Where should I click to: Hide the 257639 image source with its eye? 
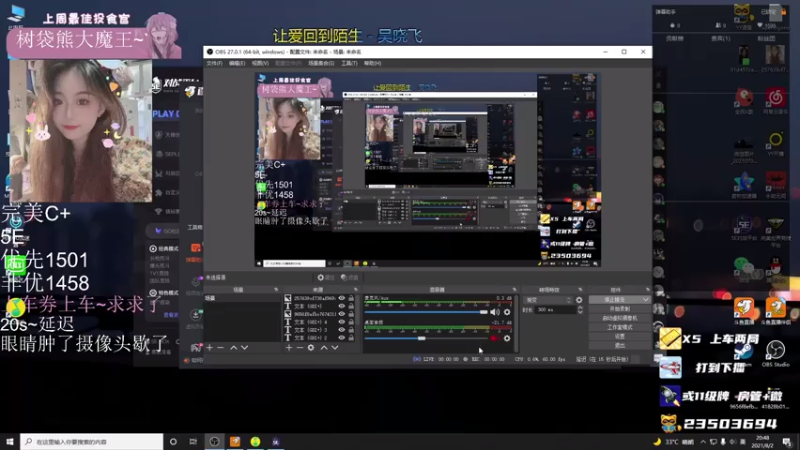pos(341,298)
